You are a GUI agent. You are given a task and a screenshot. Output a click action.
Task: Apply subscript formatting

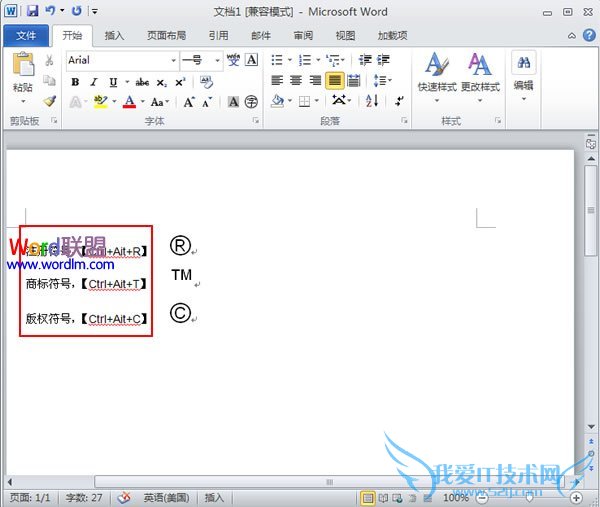coord(161,83)
